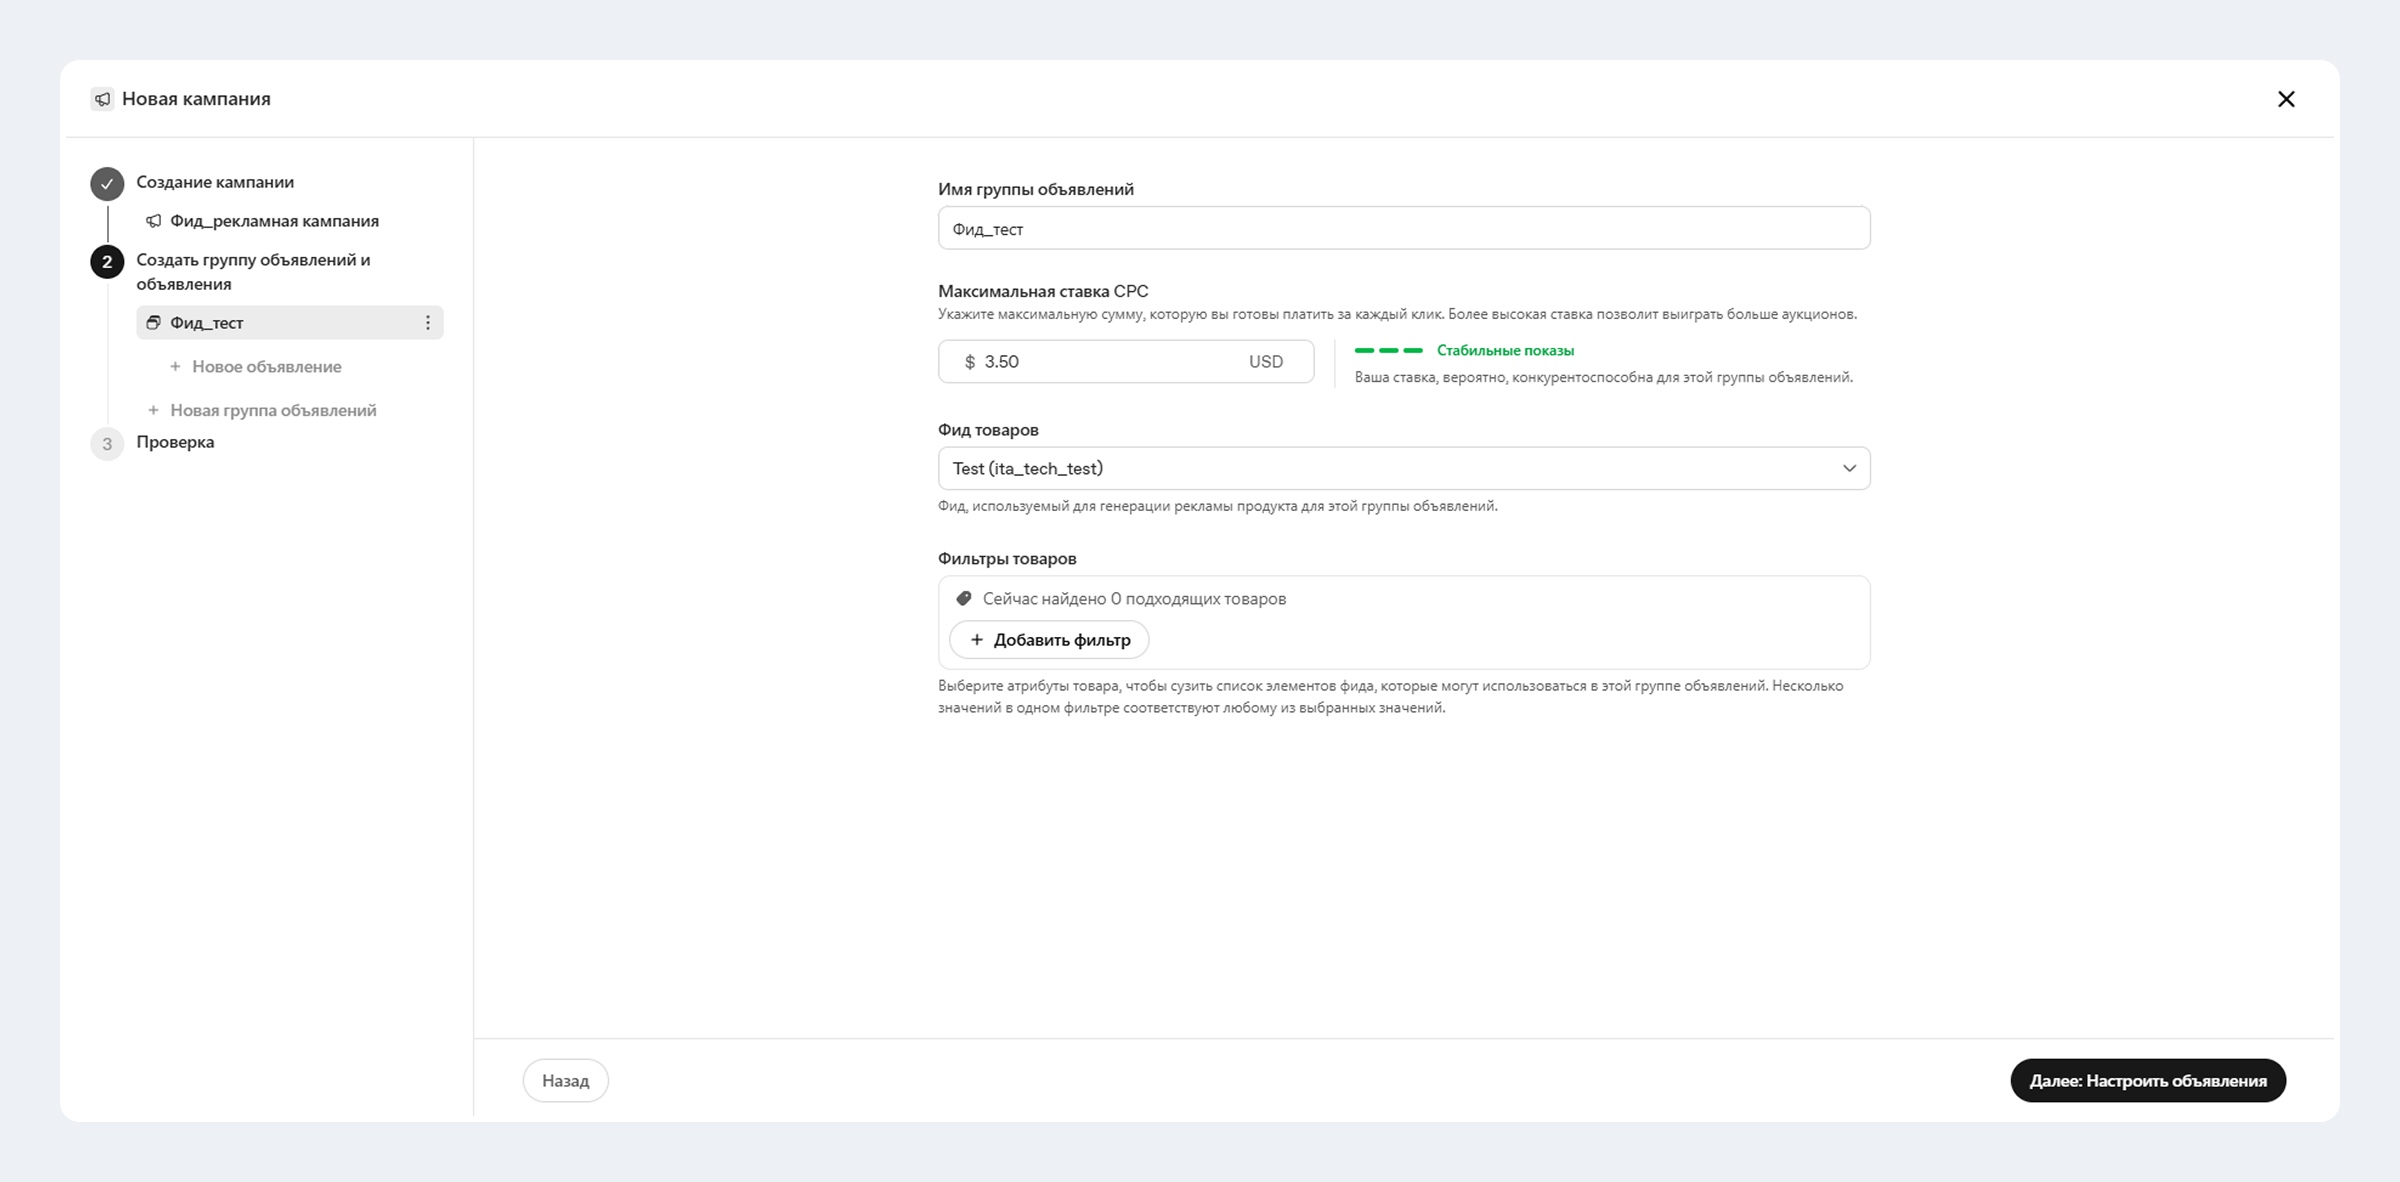Image resolution: width=2400 pixels, height=1182 pixels.
Task: Click the step 2 circle icon
Action: (x=107, y=262)
